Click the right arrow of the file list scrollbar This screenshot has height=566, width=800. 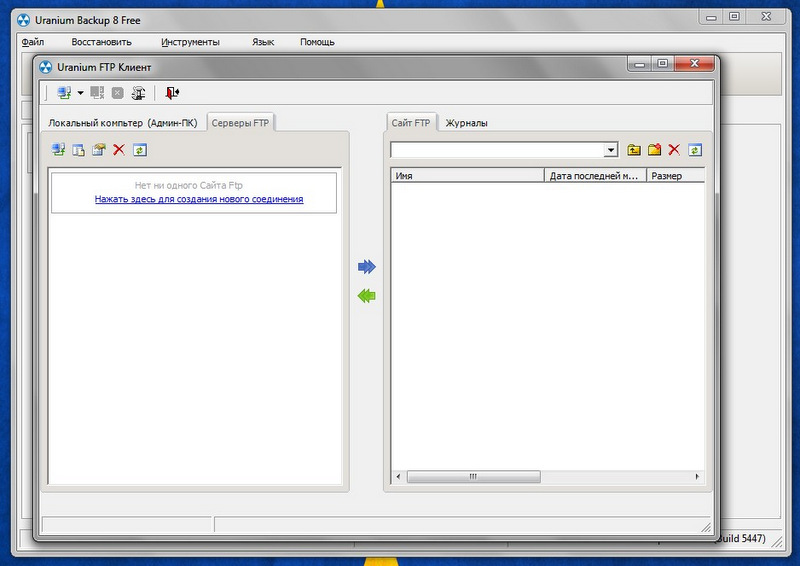pos(697,477)
